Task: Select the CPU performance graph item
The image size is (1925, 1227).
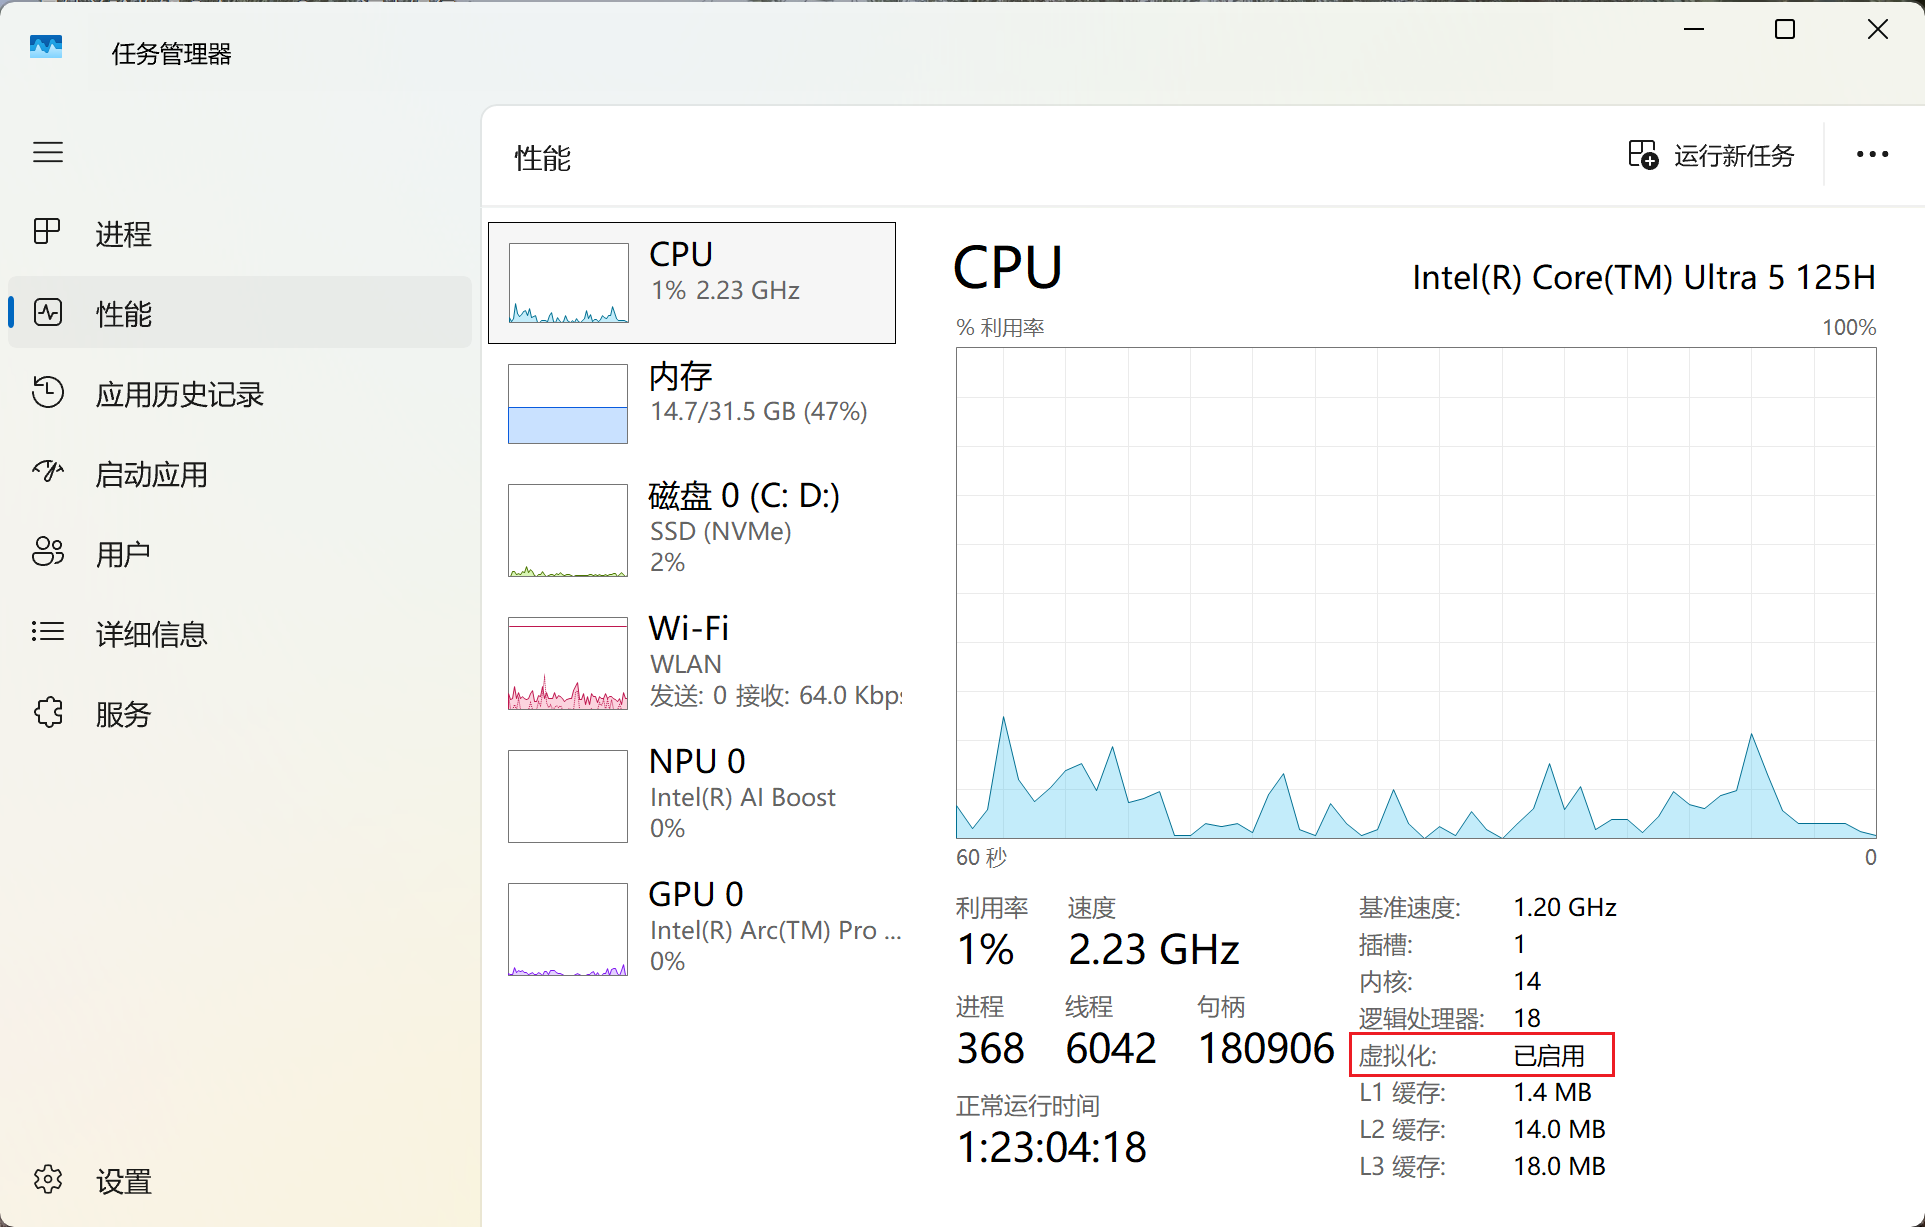Action: 691,283
